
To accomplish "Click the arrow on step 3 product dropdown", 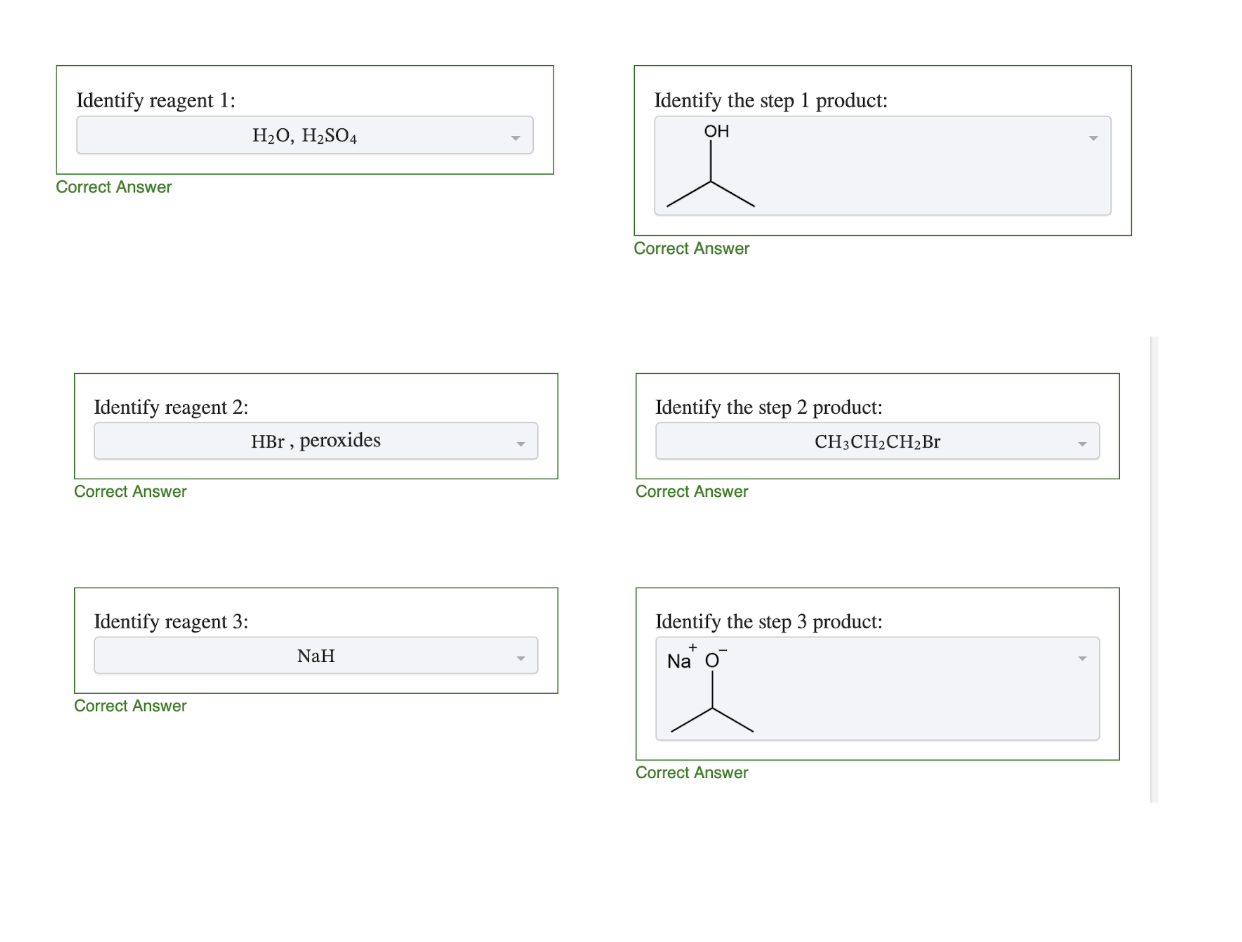I will point(1081,658).
